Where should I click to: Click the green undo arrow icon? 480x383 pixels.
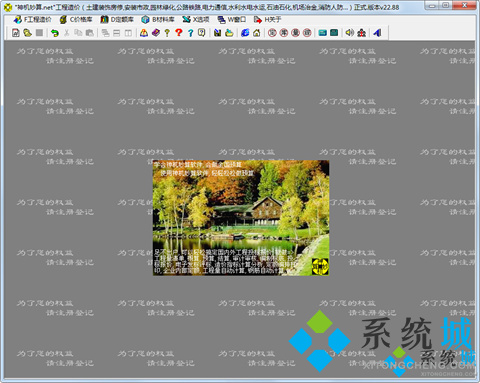[55, 33]
